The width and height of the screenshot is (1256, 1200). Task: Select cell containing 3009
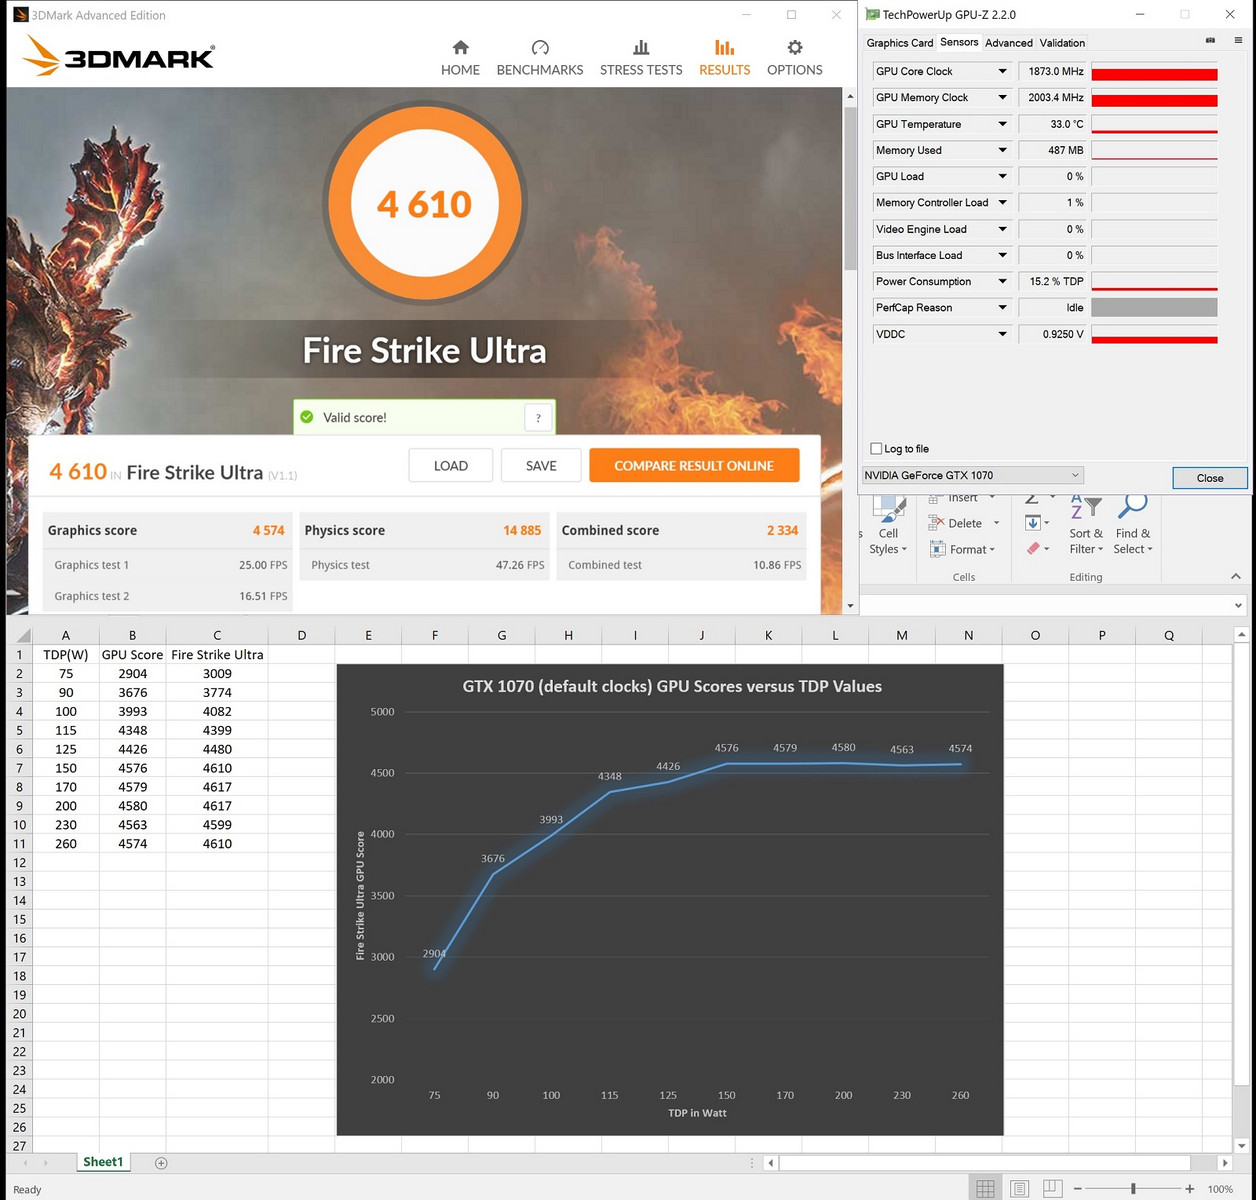(x=217, y=674)
